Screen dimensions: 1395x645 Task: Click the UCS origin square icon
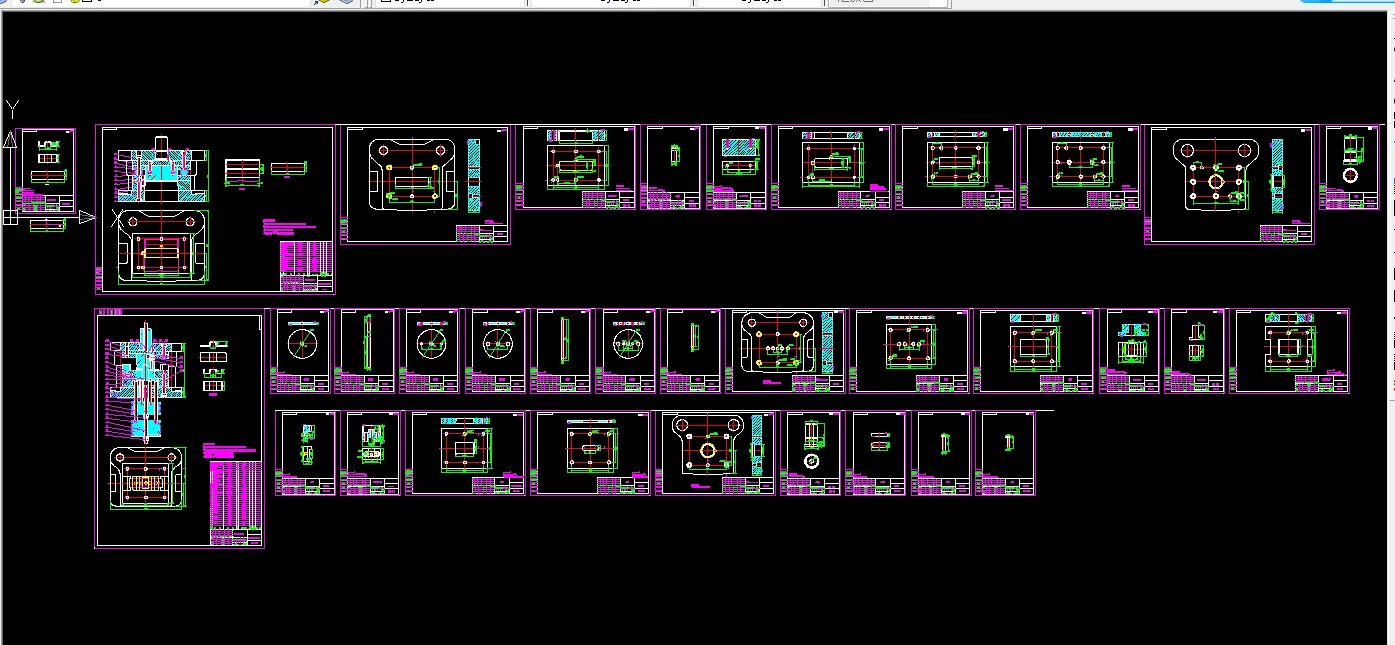click(9, 216)
